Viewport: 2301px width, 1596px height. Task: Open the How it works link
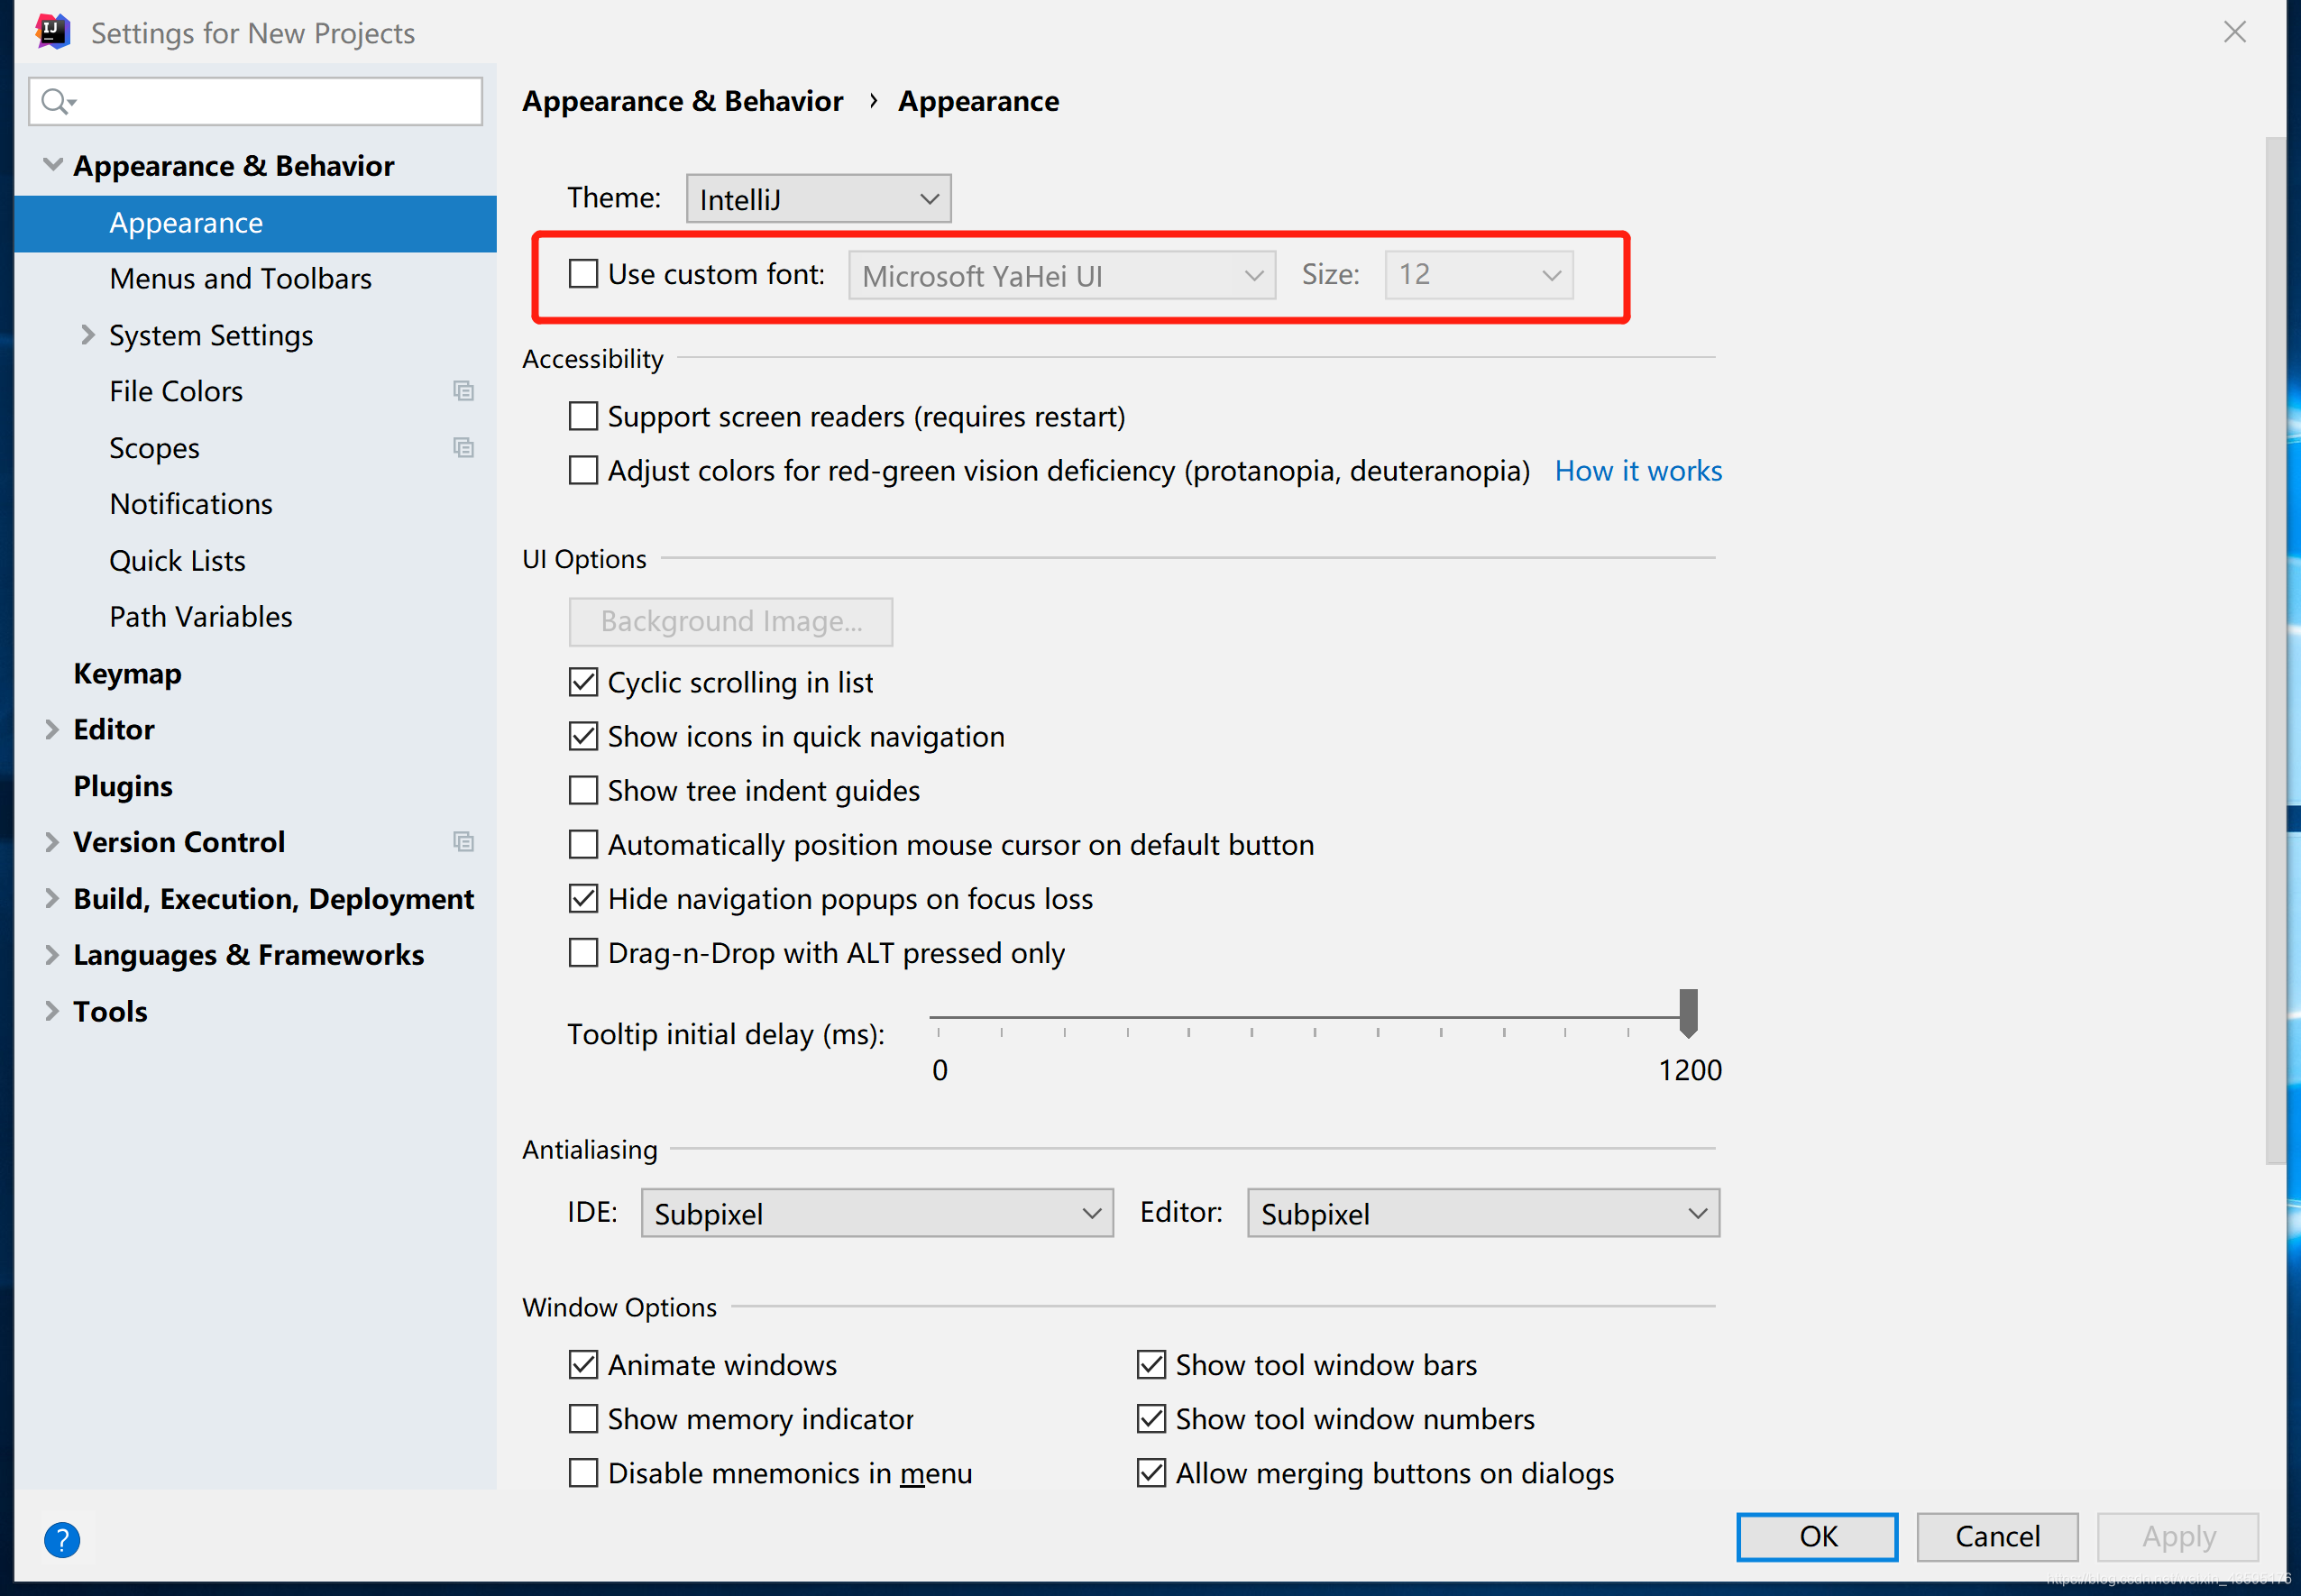coord(1637,470)
